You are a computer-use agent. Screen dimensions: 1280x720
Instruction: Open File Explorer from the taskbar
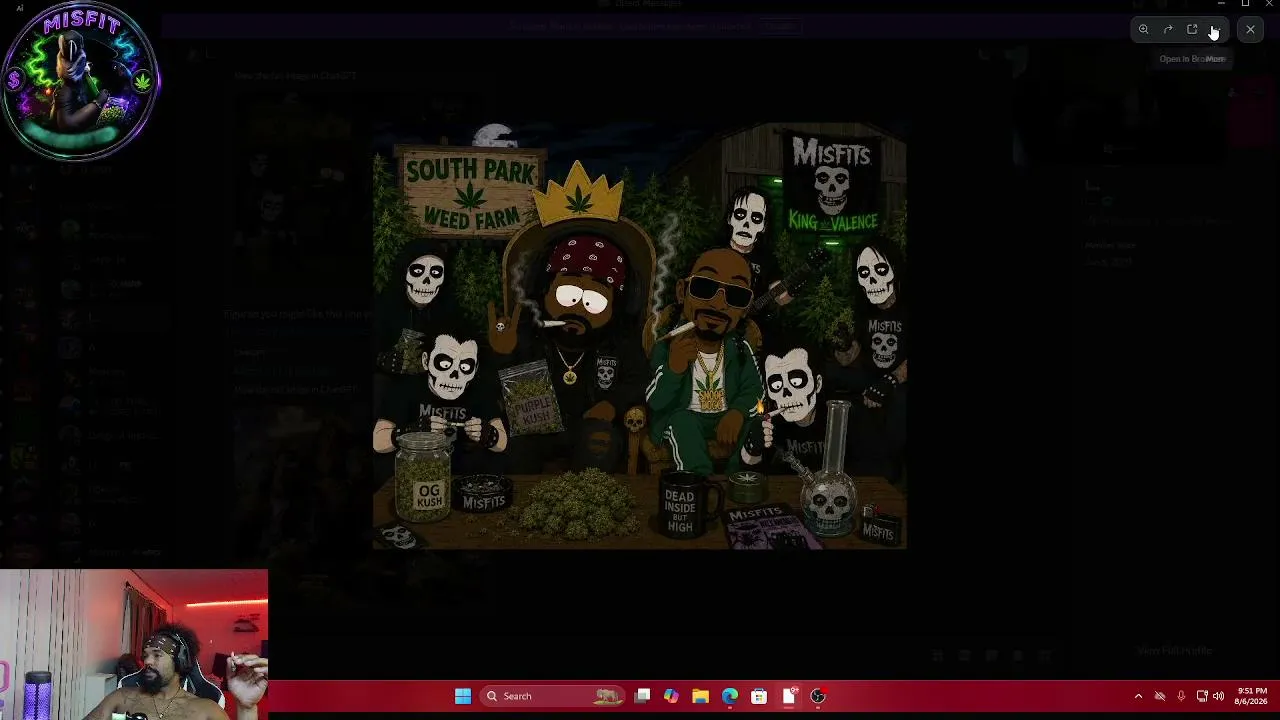click(700, 696)
